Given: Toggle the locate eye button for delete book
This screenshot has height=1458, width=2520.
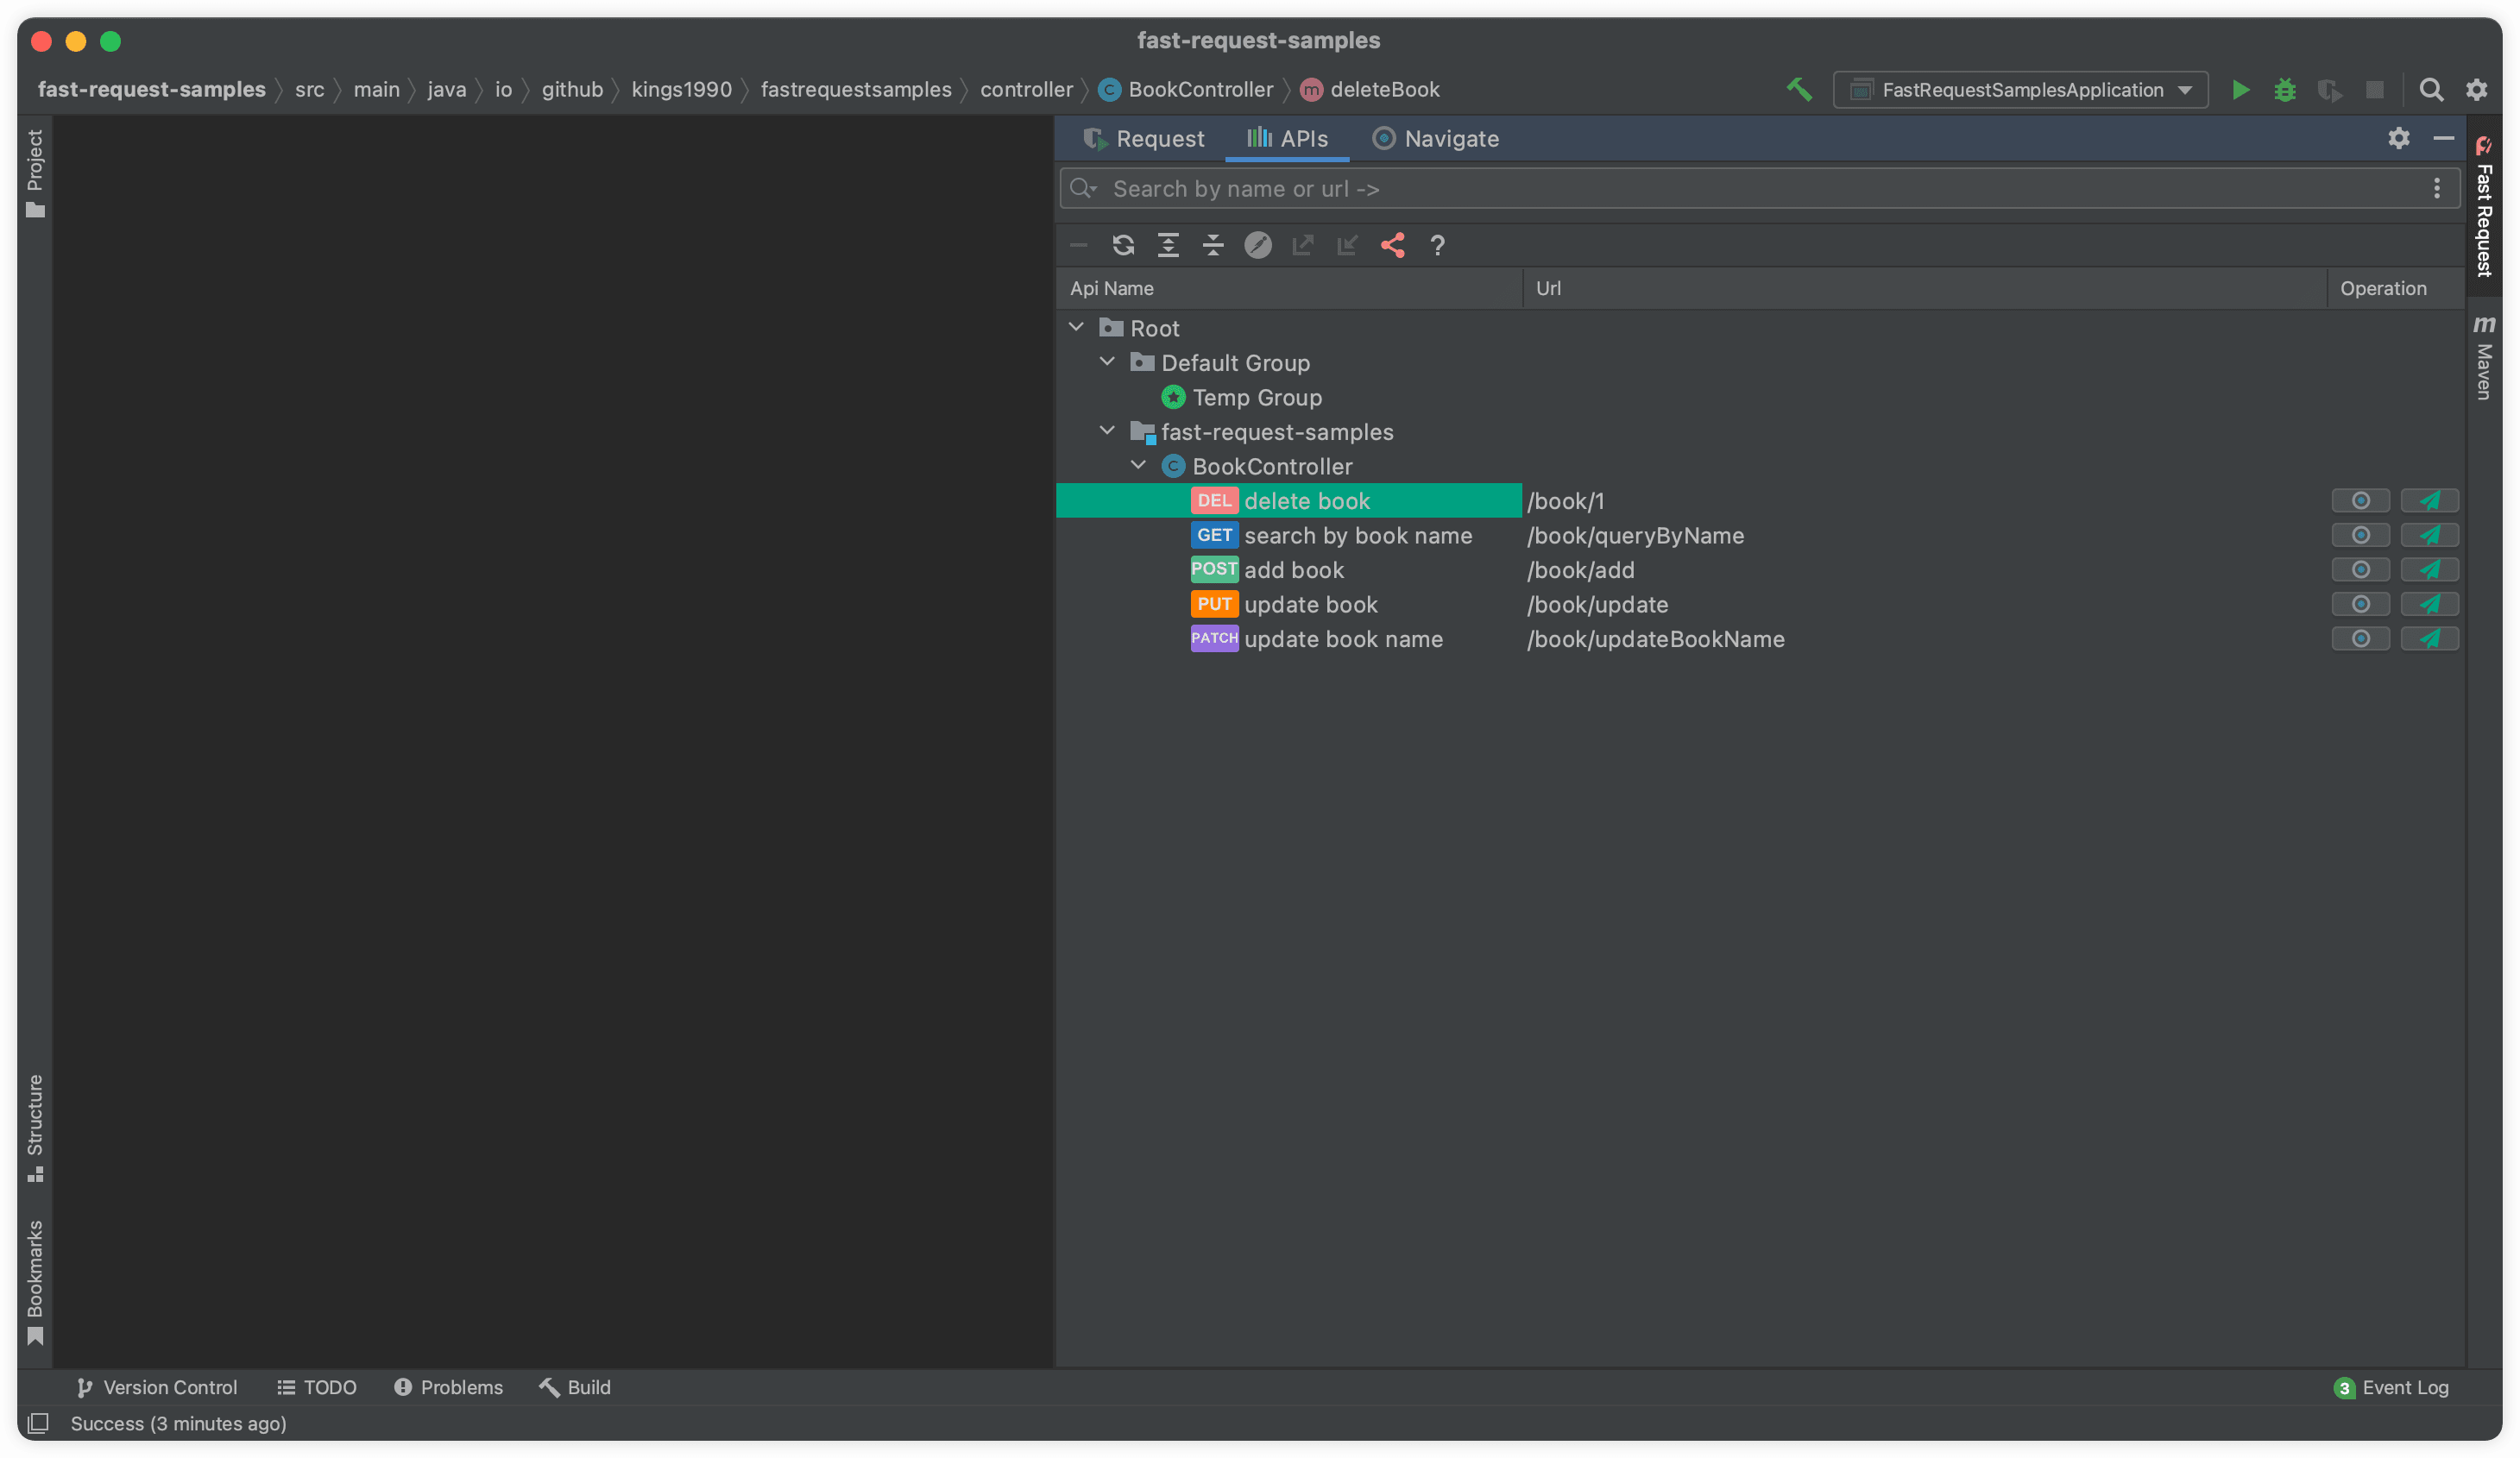Looking at the screenshot, I should (2360, 501).
